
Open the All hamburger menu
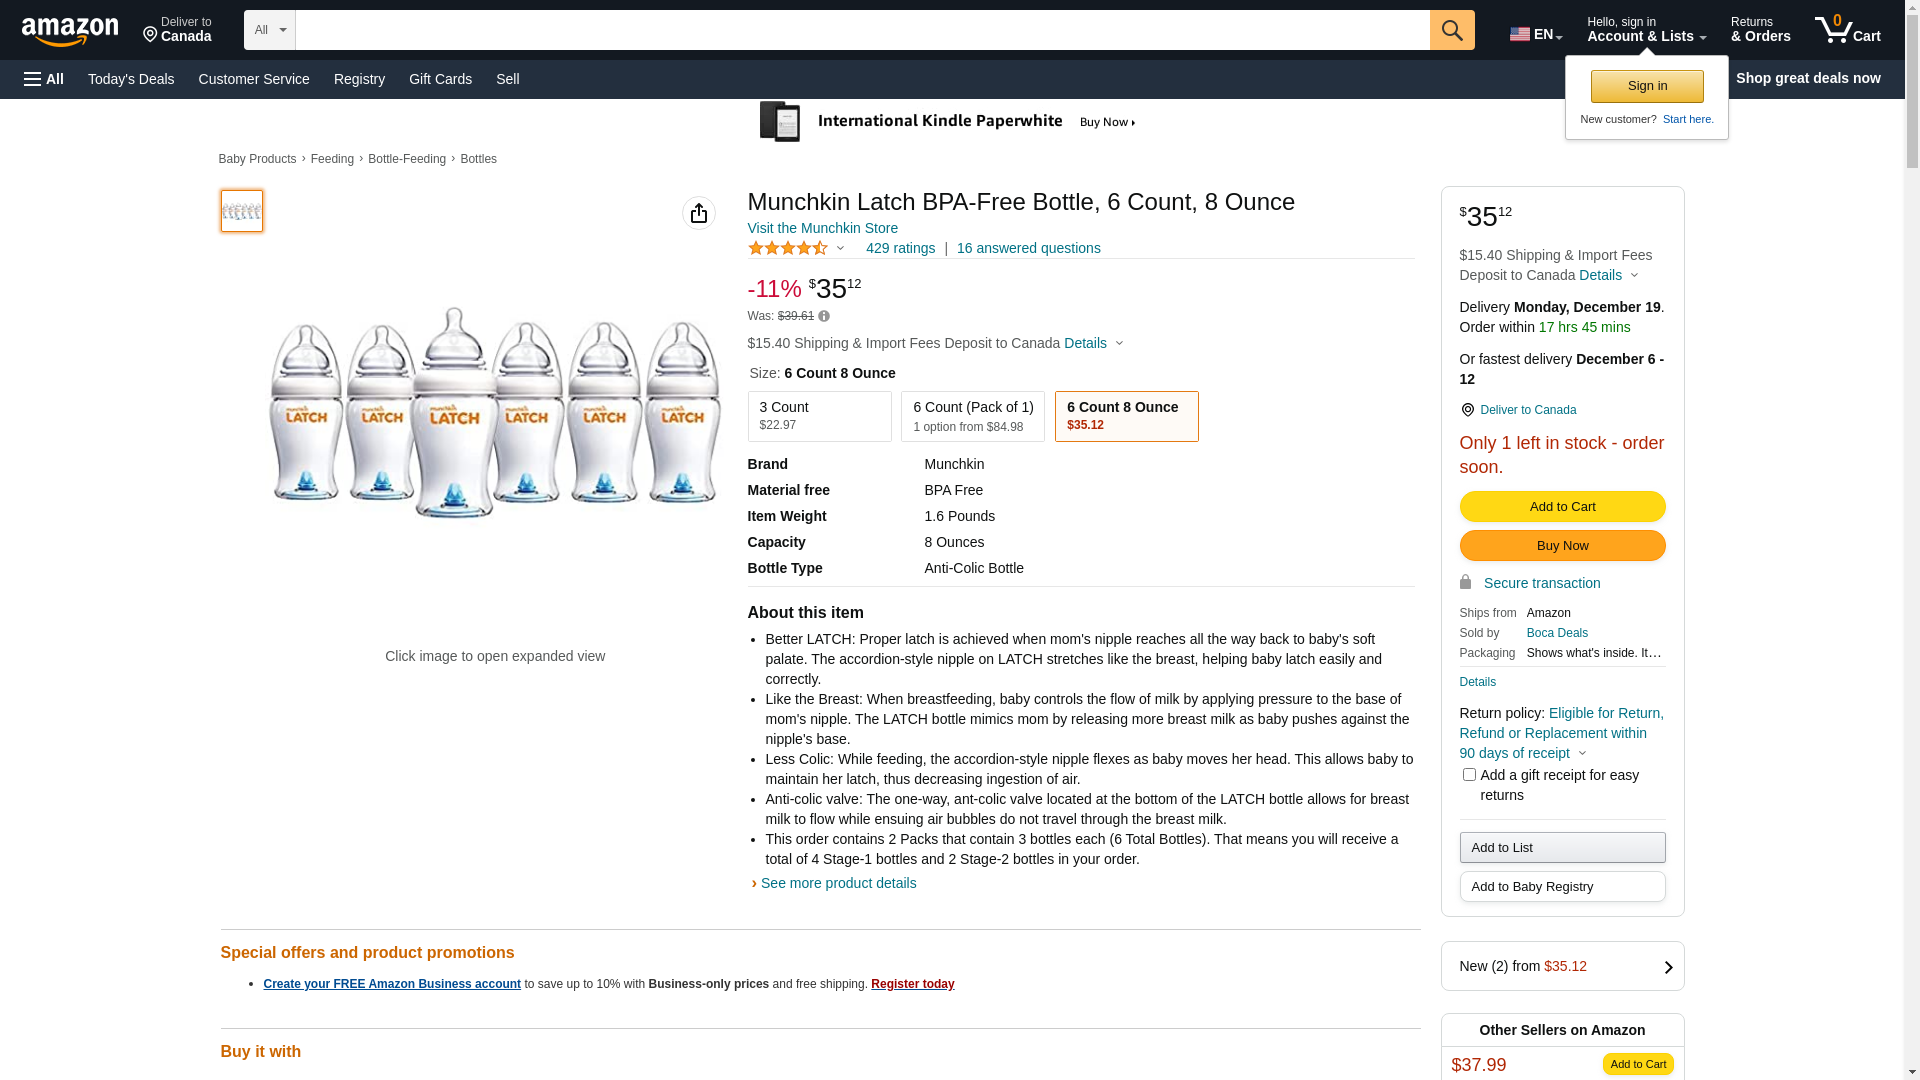coord(44,79)
